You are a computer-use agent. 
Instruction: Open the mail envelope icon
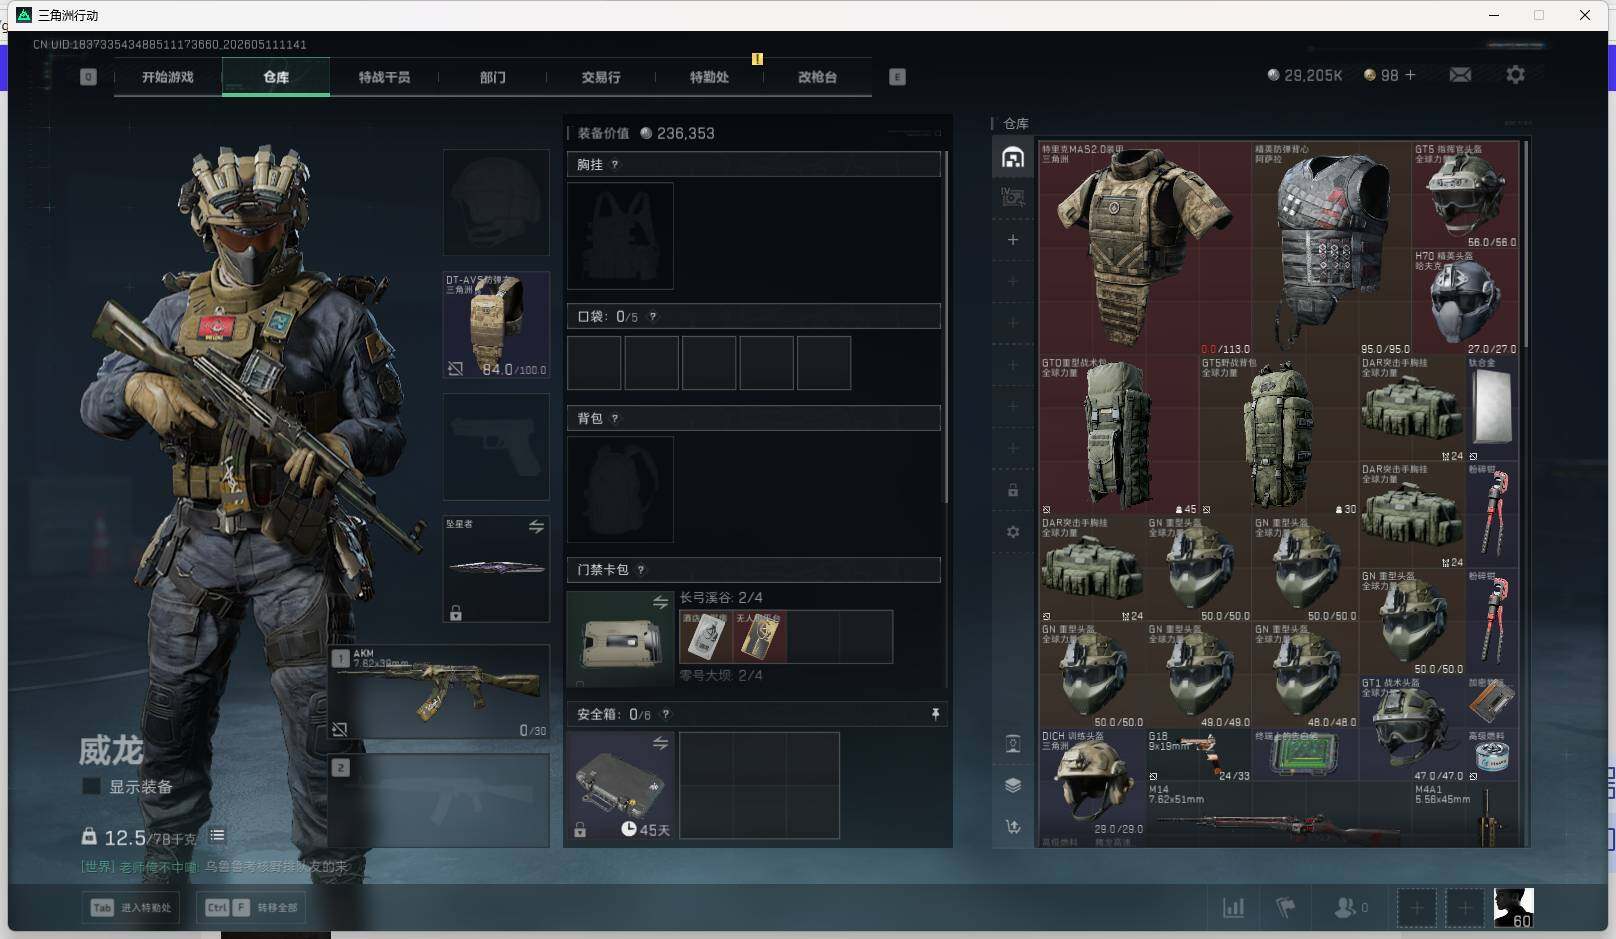[1460, 75]
